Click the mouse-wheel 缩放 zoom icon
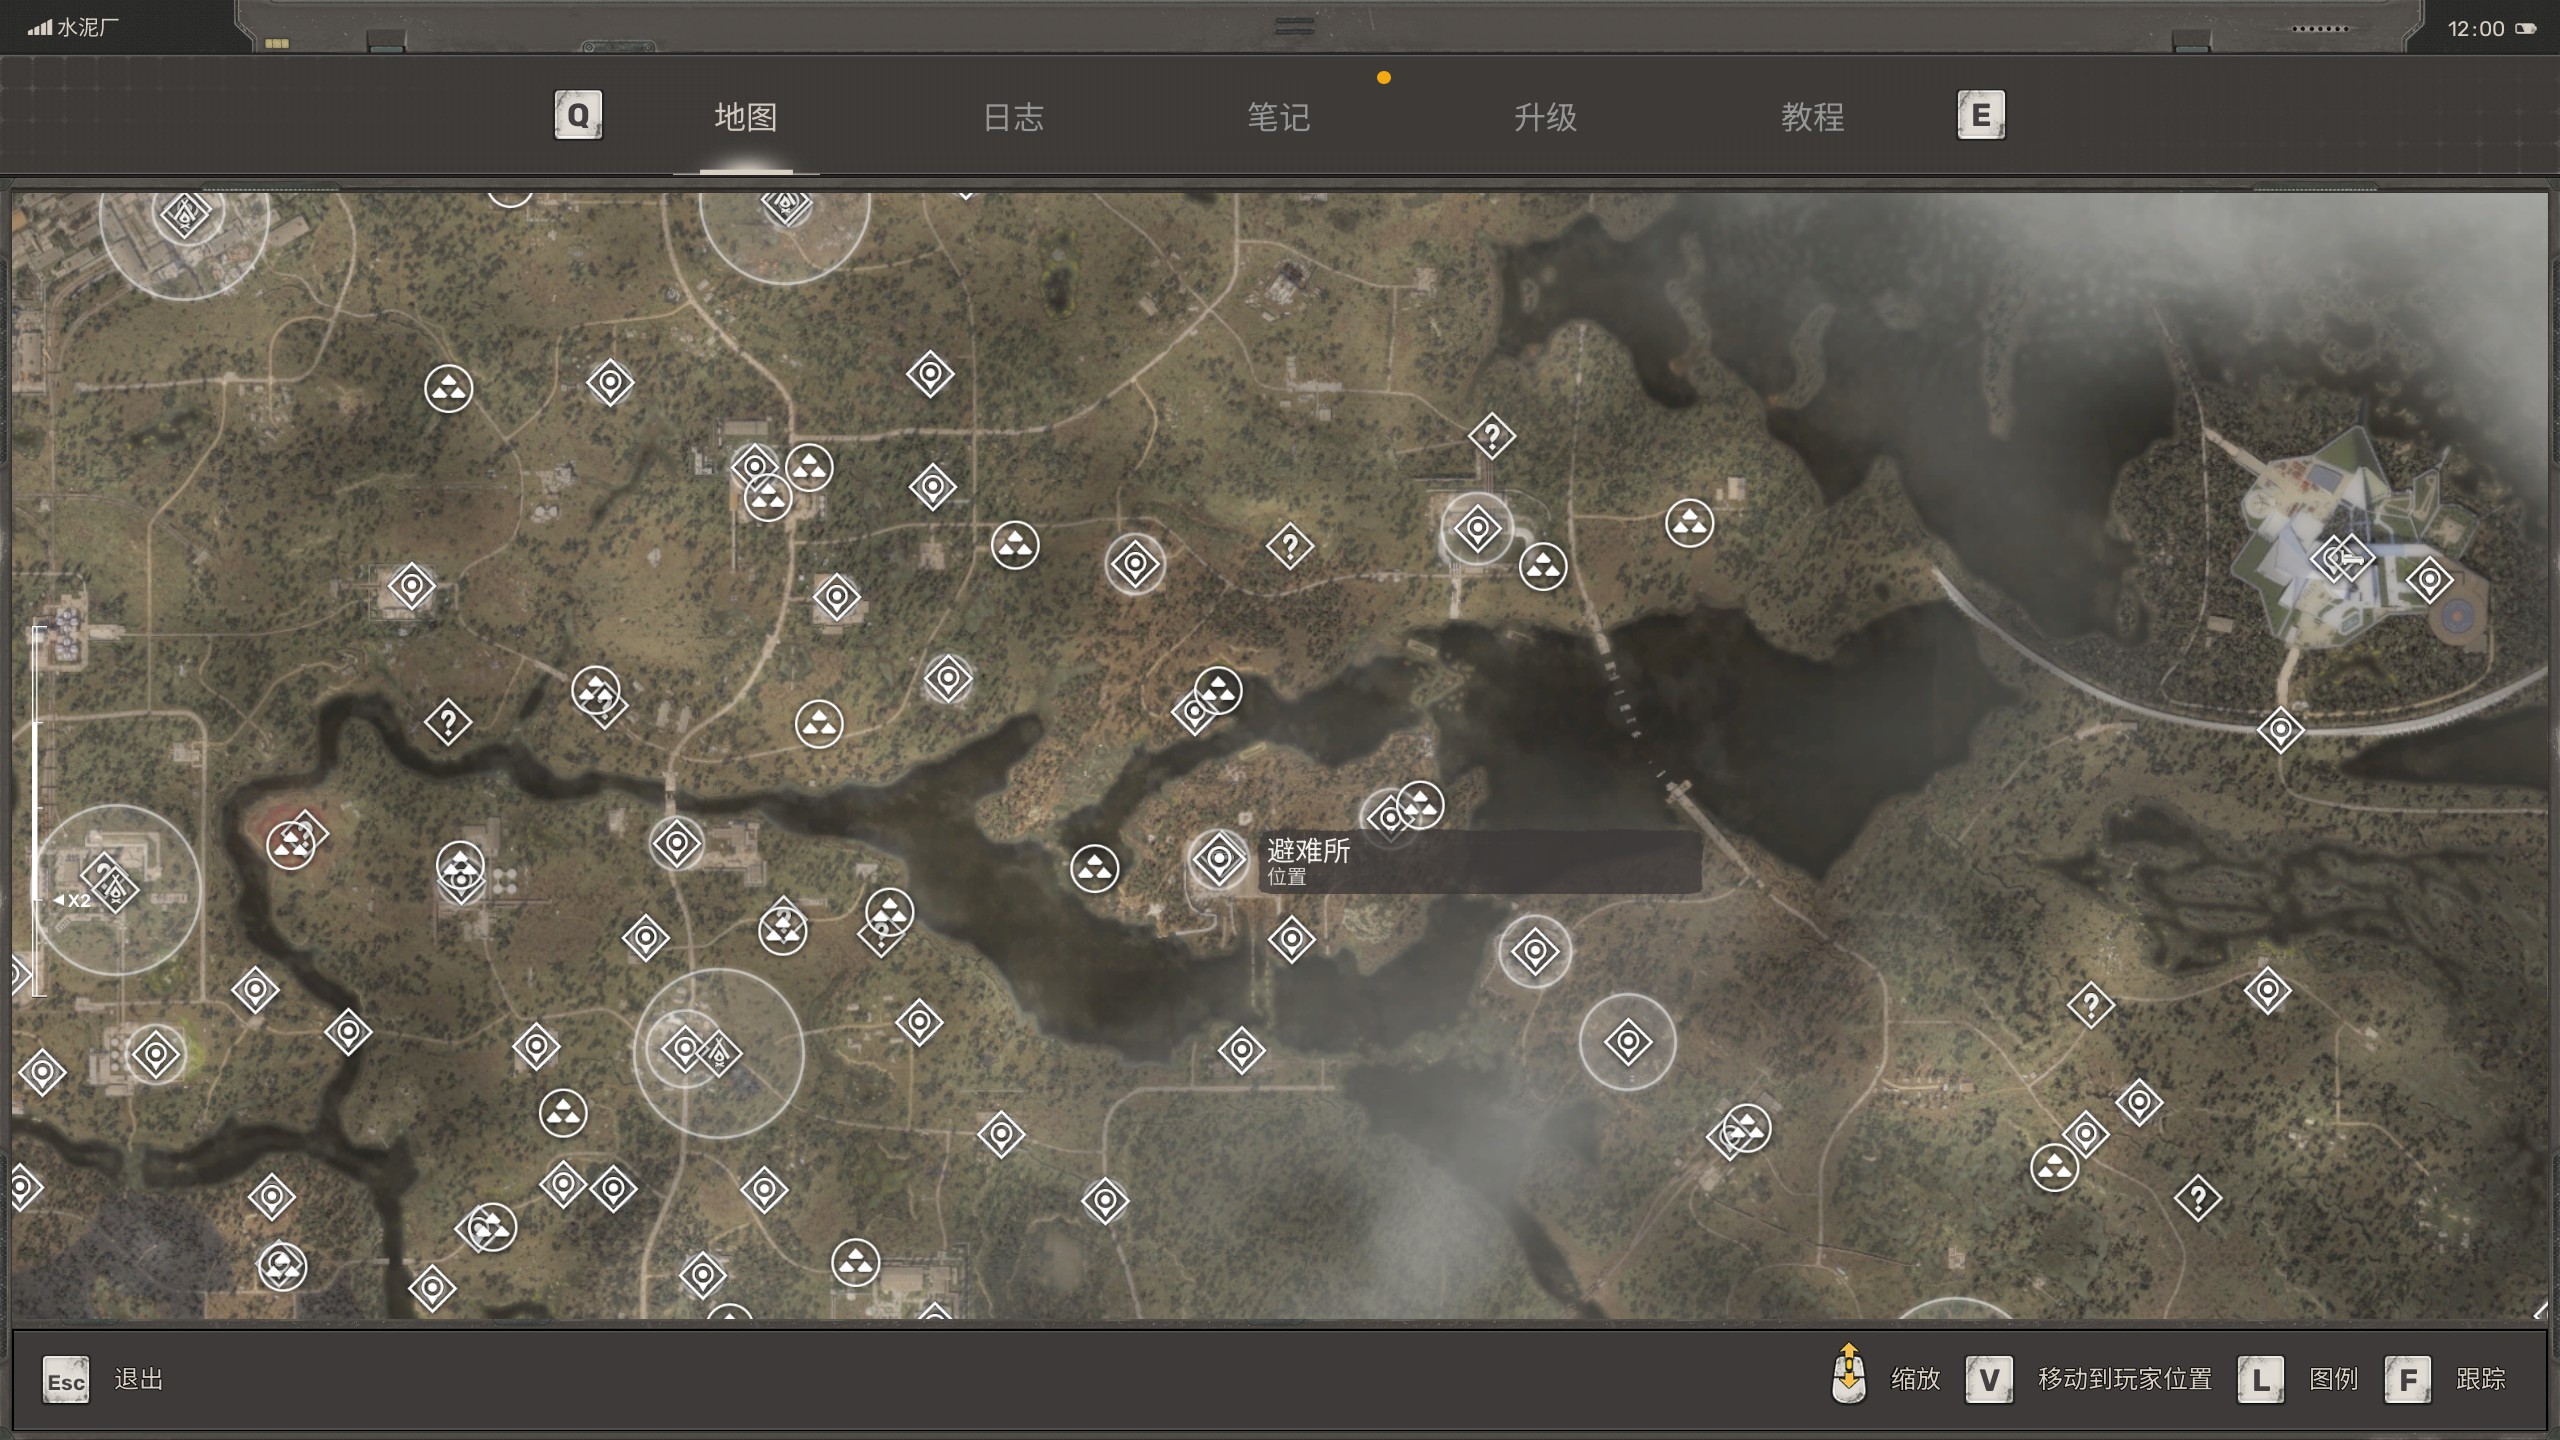 click(1849, 1374)
